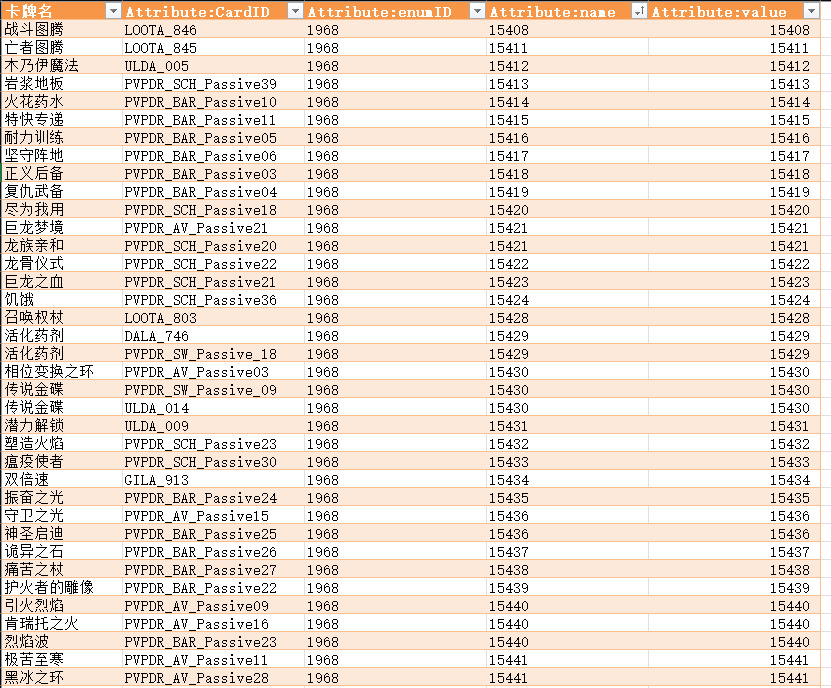Click the 烈焰波 cell
Viewport: 831px width, 688px height.
click(61, 642)
